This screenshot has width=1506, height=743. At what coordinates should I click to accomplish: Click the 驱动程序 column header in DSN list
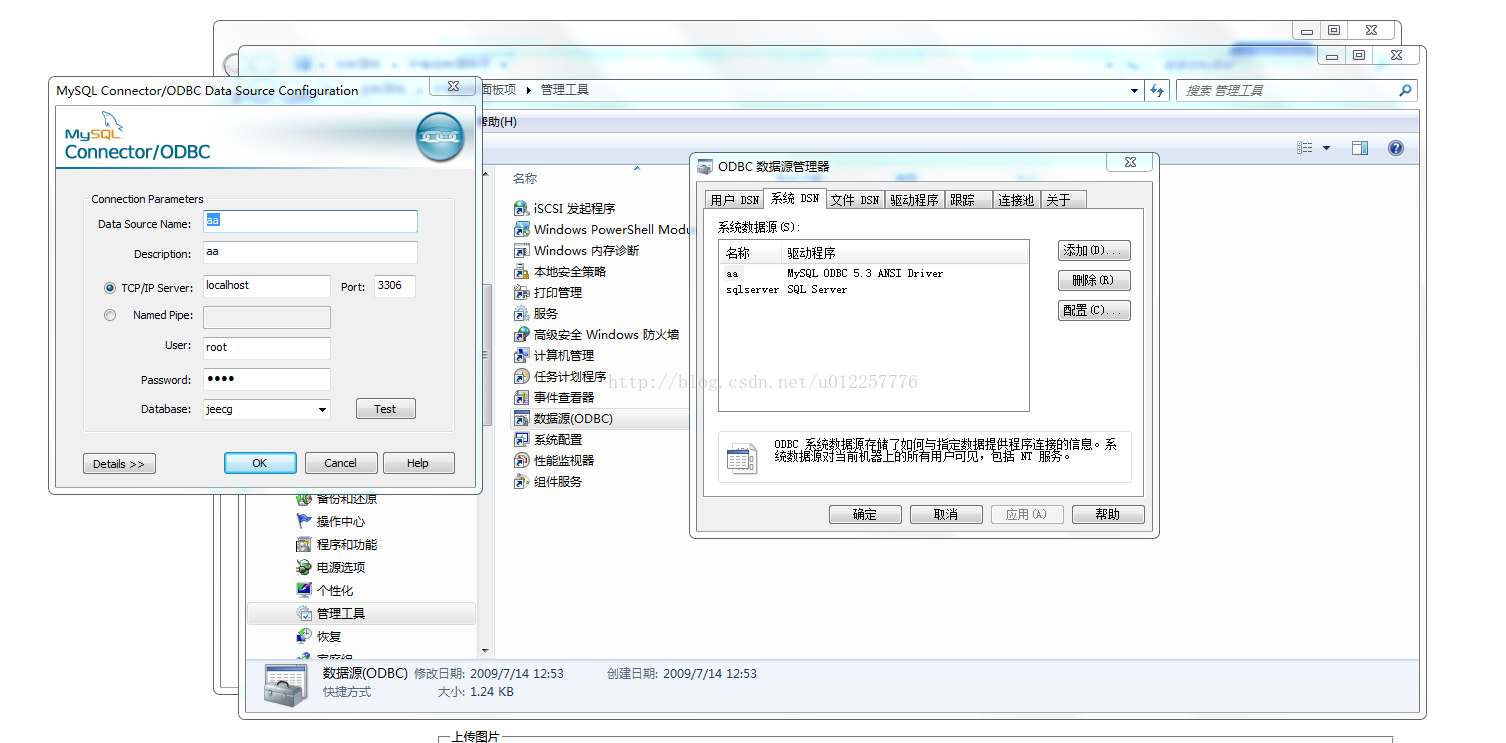(905, 253)
